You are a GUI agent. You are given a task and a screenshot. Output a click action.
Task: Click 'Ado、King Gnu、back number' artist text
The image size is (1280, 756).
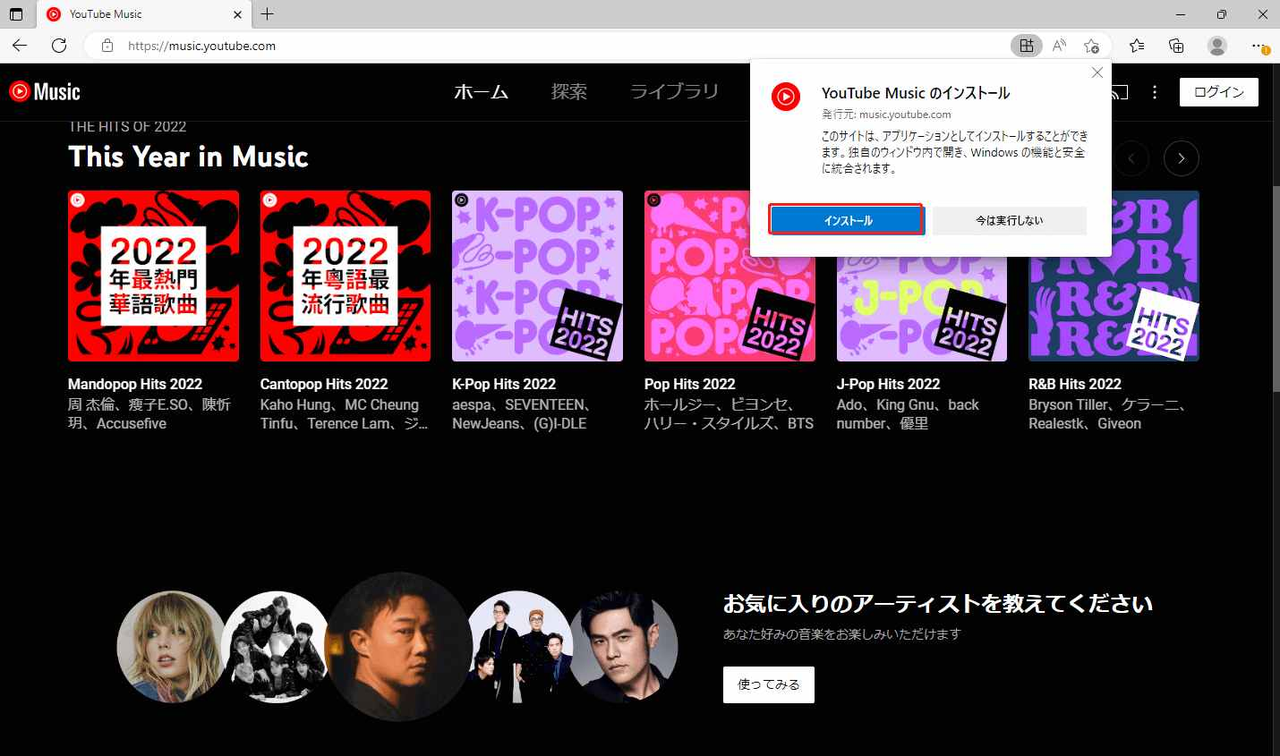point(907,414)
